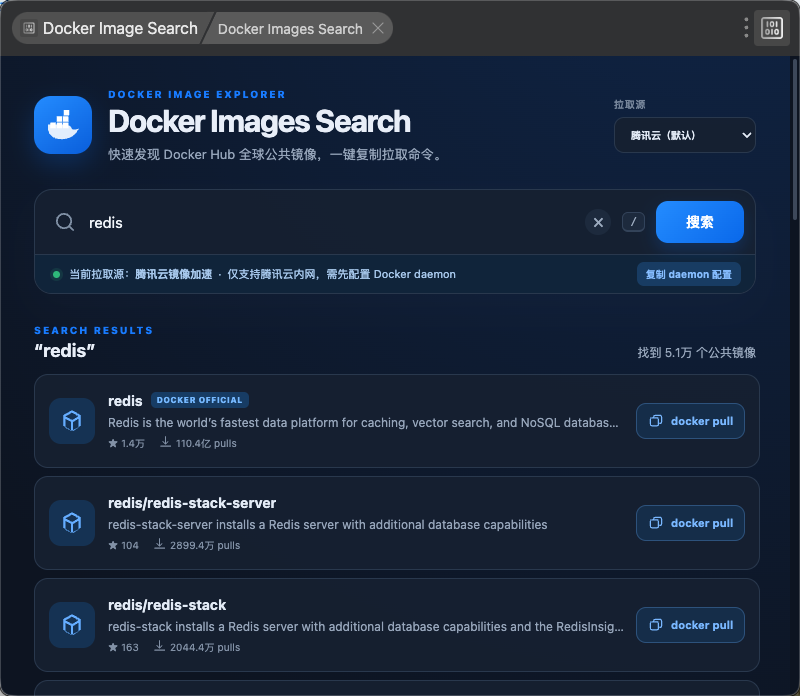Click the small app icon before Docker Image Search
The width and height of the screenshot is (800, 696).
coord(29,28)
